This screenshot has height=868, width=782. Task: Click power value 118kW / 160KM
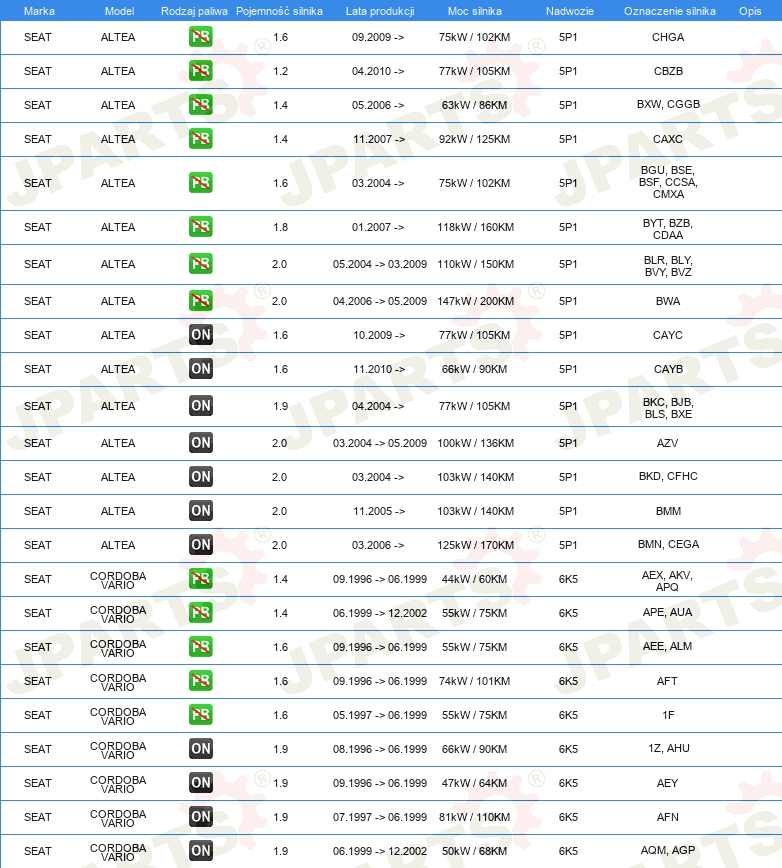(475, 227)
